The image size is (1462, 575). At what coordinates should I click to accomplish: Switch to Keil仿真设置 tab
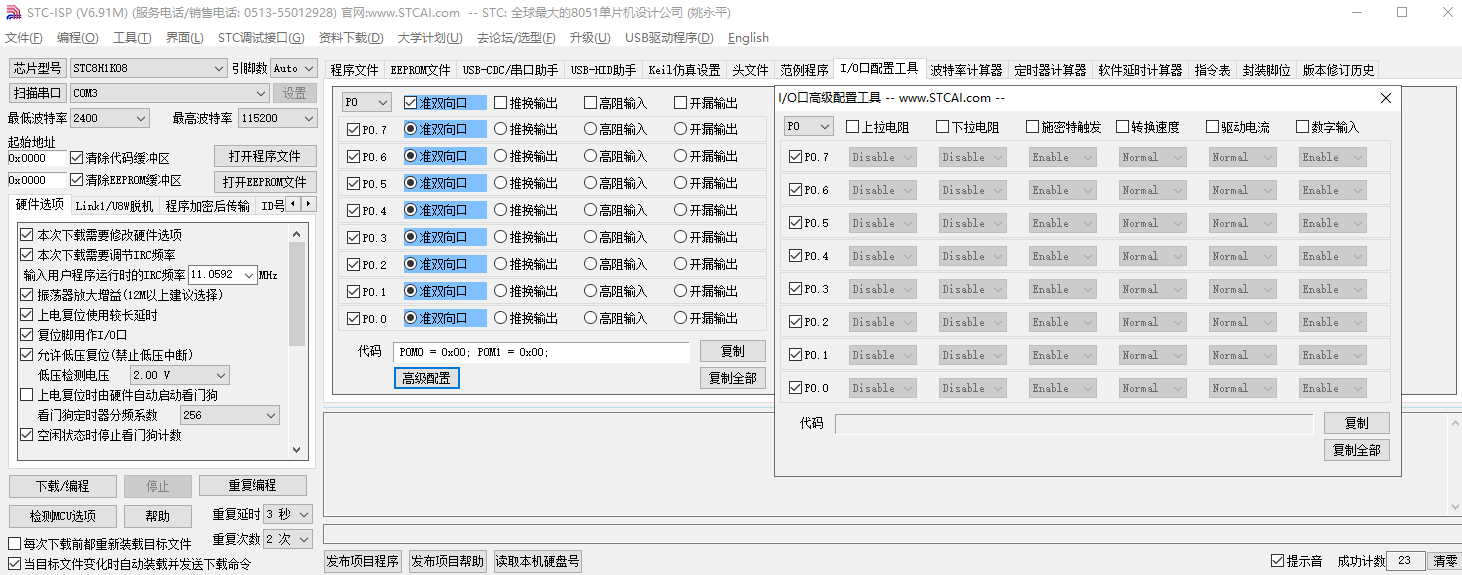(684, 70)
